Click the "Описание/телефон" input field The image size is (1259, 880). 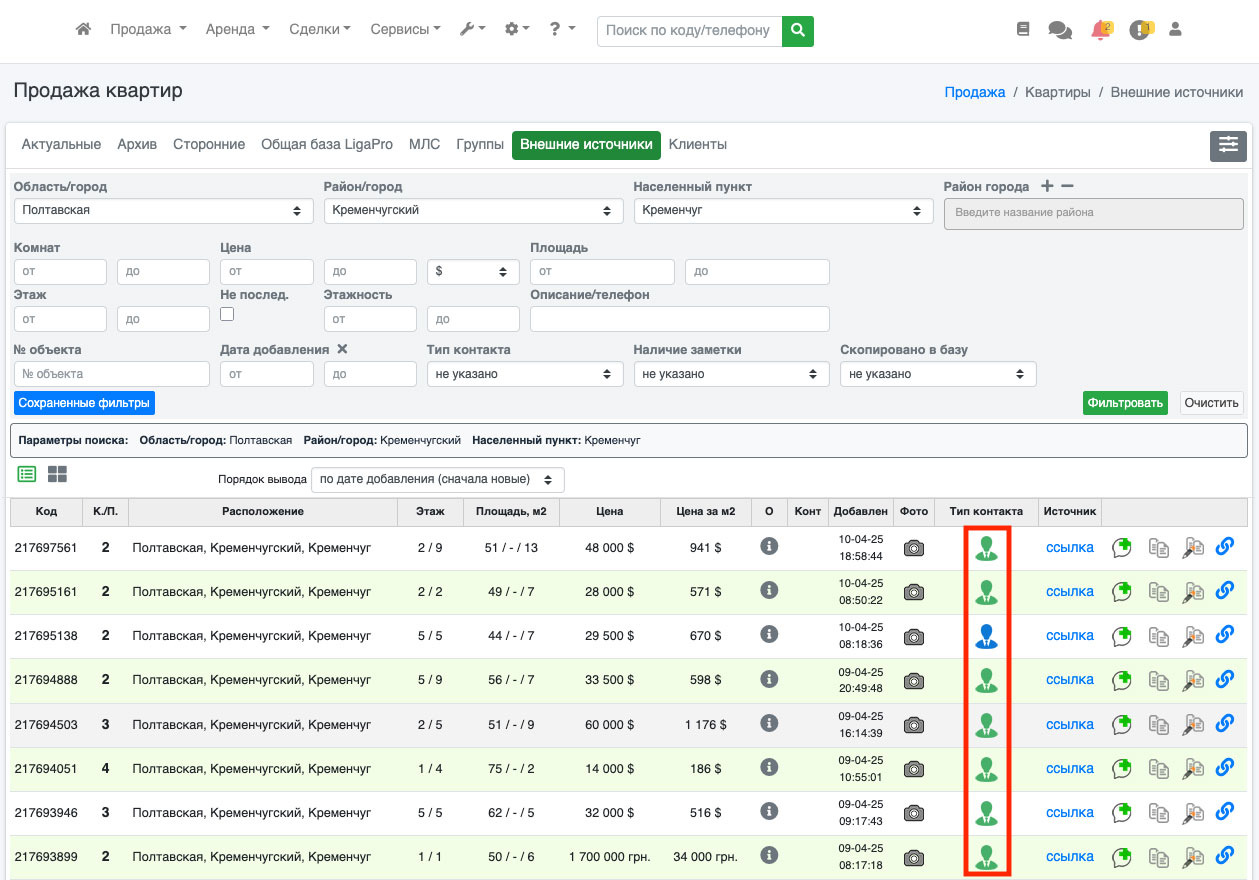coord(679,319)
